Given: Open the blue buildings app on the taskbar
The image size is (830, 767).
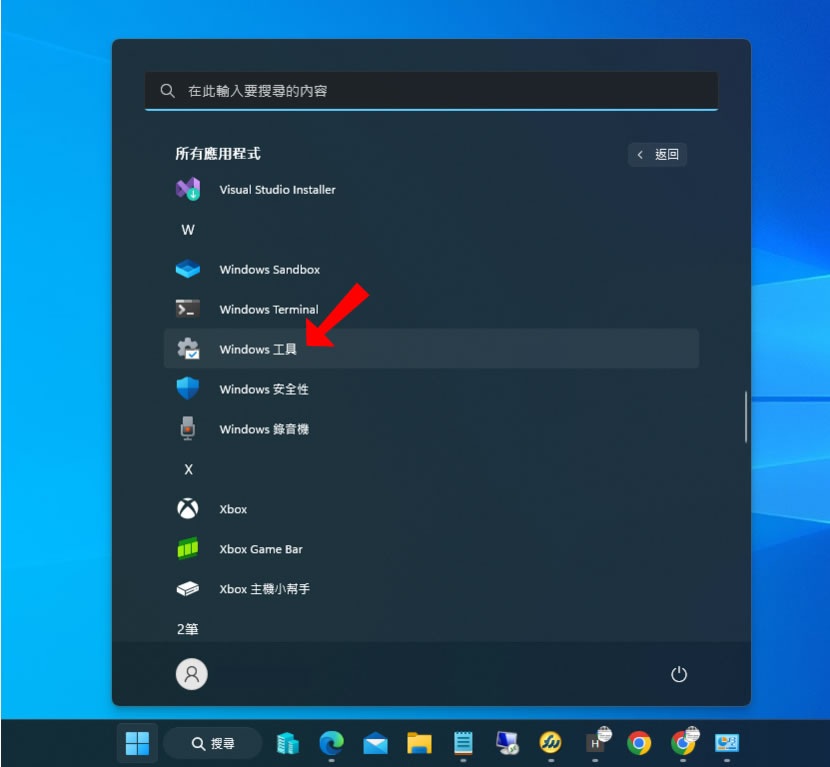Looking at the screenshot, I should (287, 743).
